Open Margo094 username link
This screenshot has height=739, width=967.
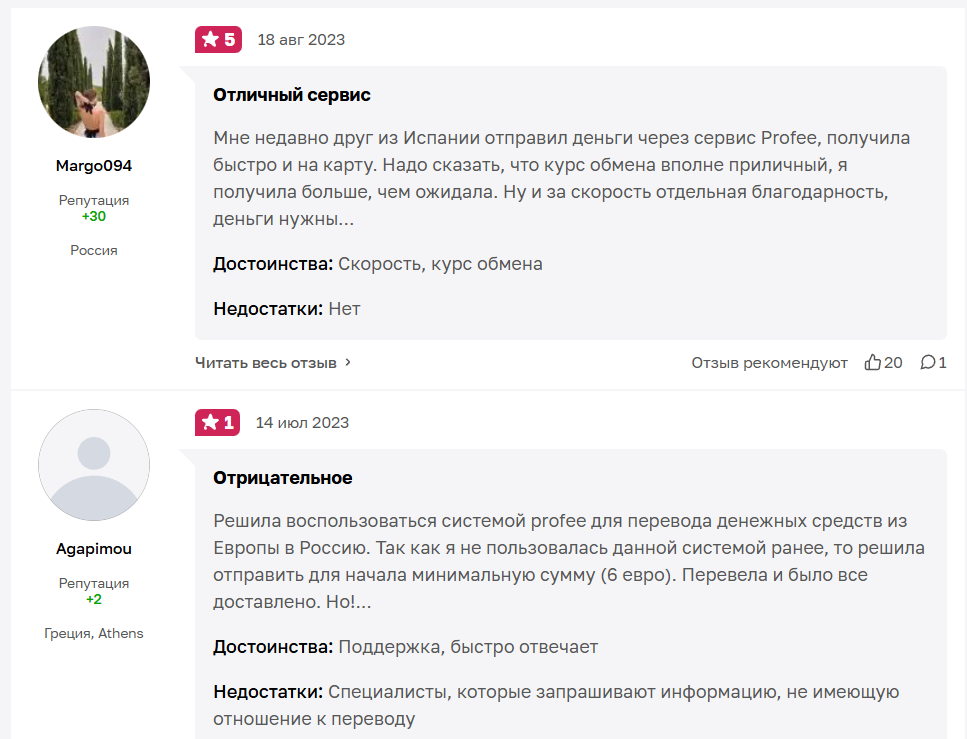click(94, 166)
